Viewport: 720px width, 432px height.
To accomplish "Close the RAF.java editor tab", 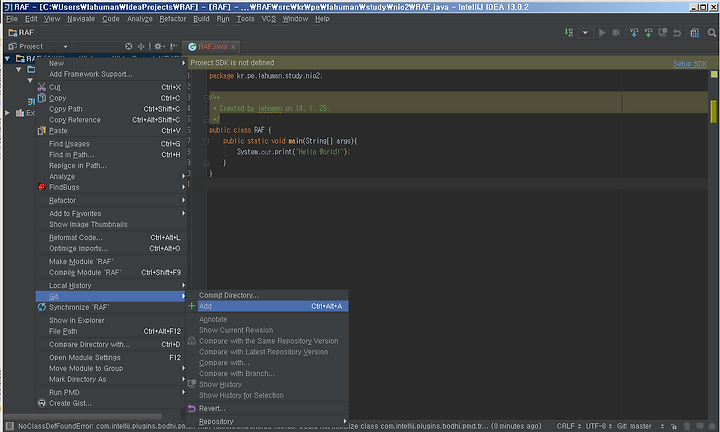I will point(233,47).
